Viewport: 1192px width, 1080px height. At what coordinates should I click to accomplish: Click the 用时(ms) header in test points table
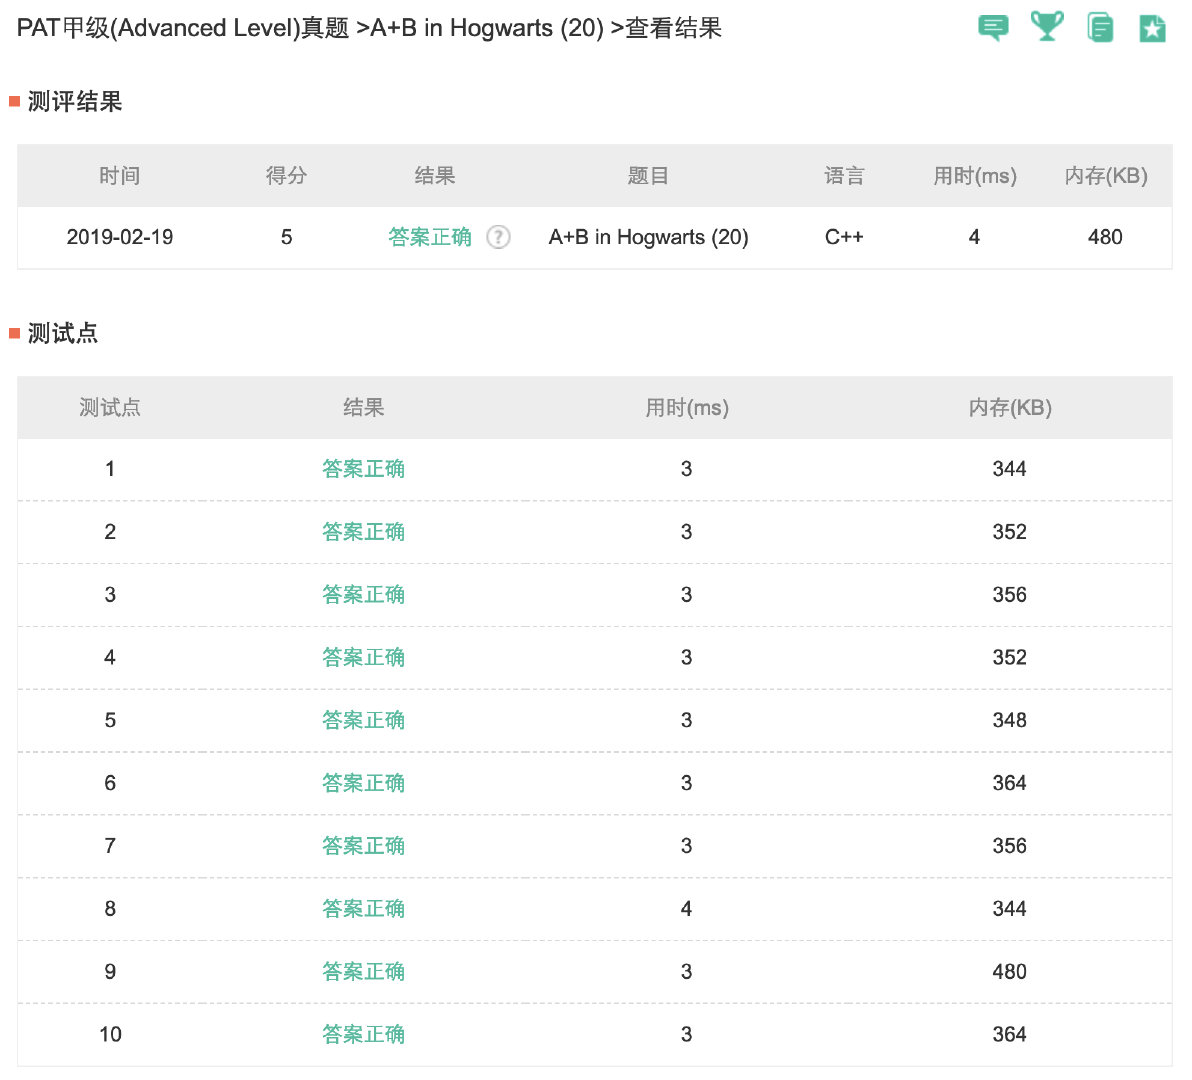[x=687, y=407]
